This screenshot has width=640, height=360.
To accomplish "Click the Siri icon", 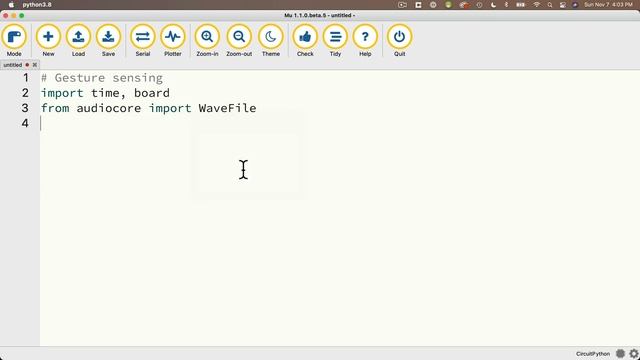I will click(x=575, y=5).
